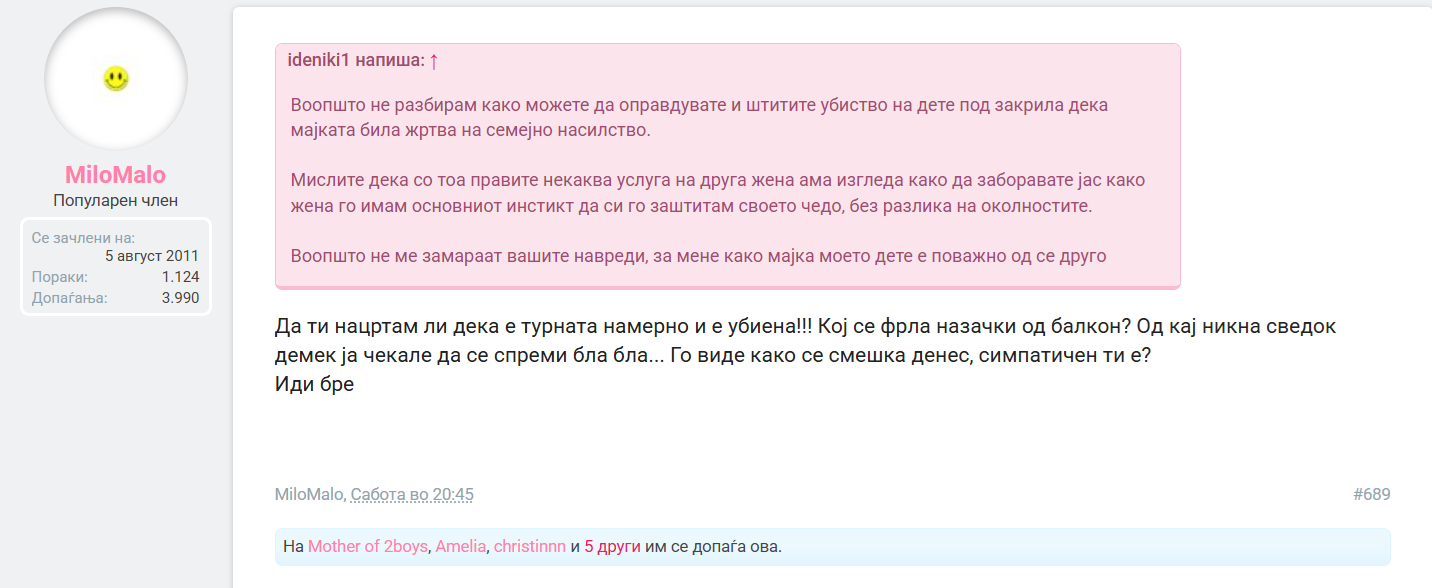Visit Amelia's profile from likes list
The width and height of the screenshot is (1432, 588).
click(460, 547)
